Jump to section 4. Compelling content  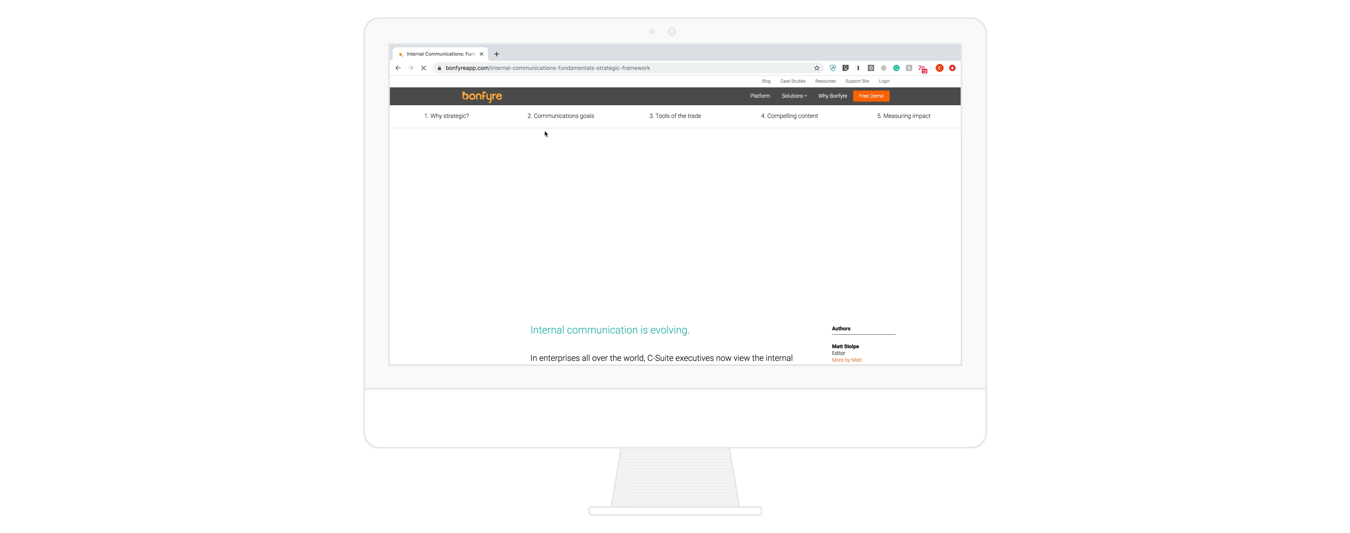click(789, 116)
